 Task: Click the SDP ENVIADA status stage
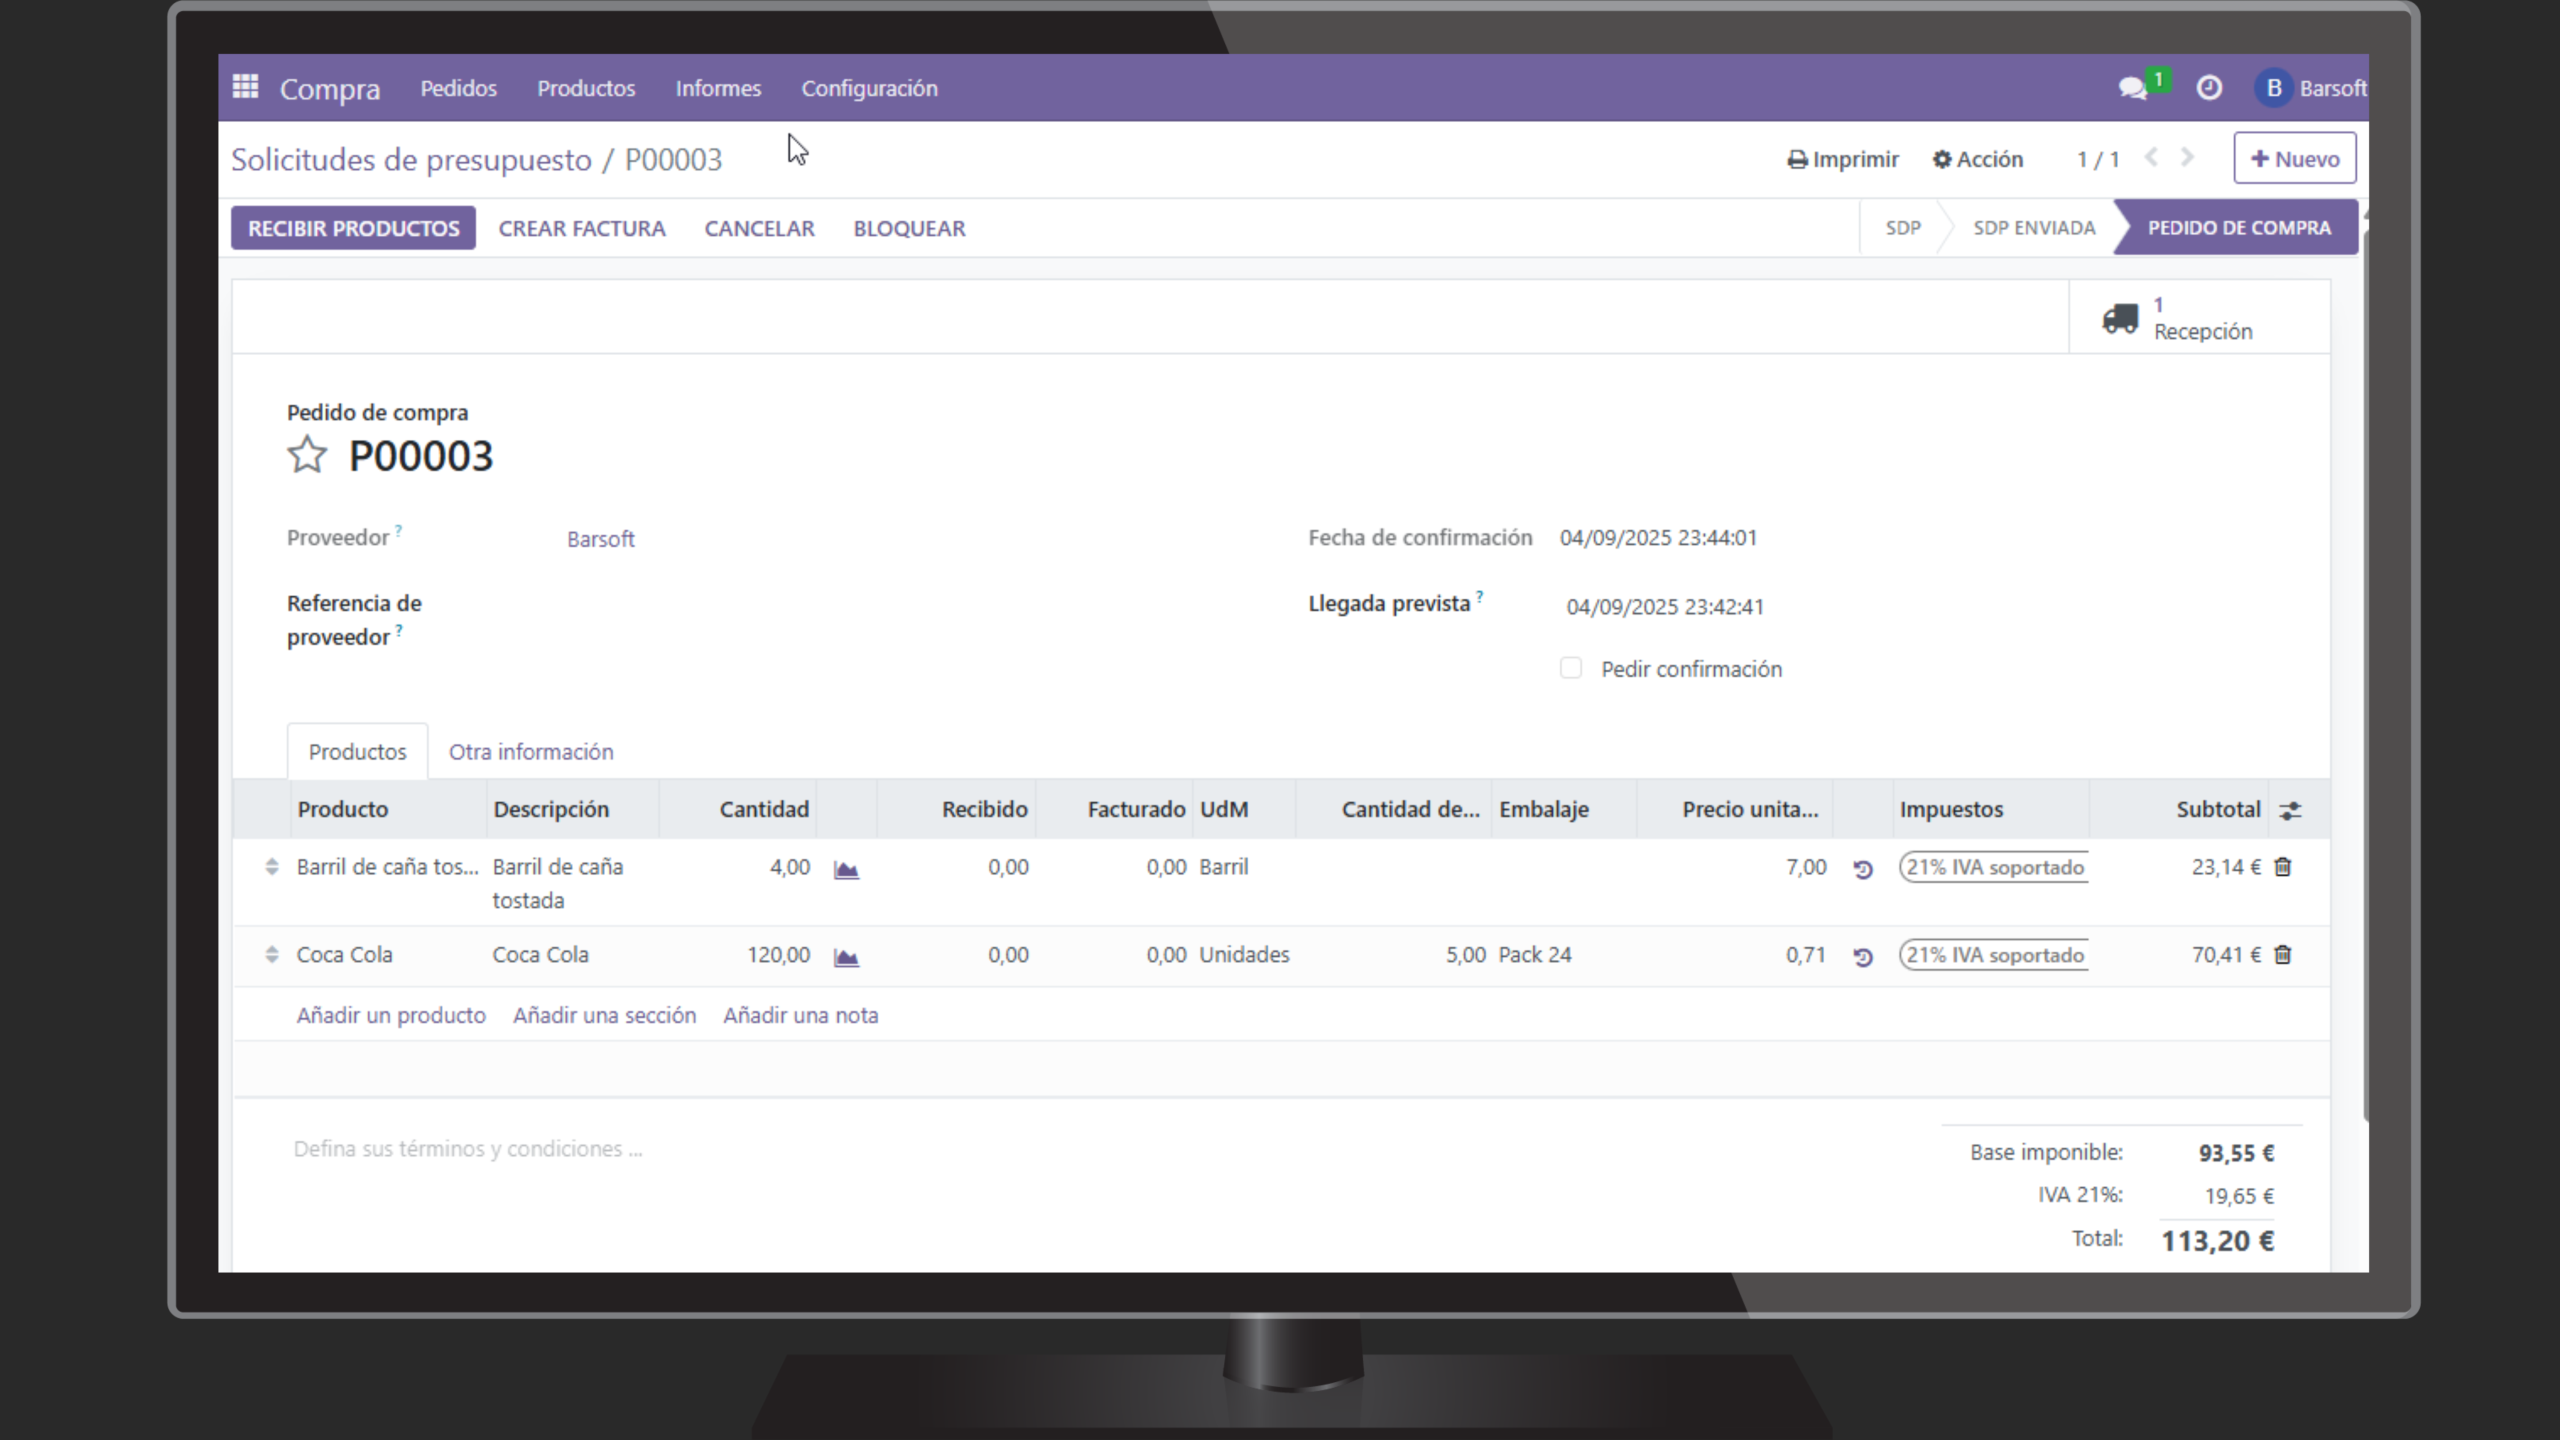tap(2033, 228)
